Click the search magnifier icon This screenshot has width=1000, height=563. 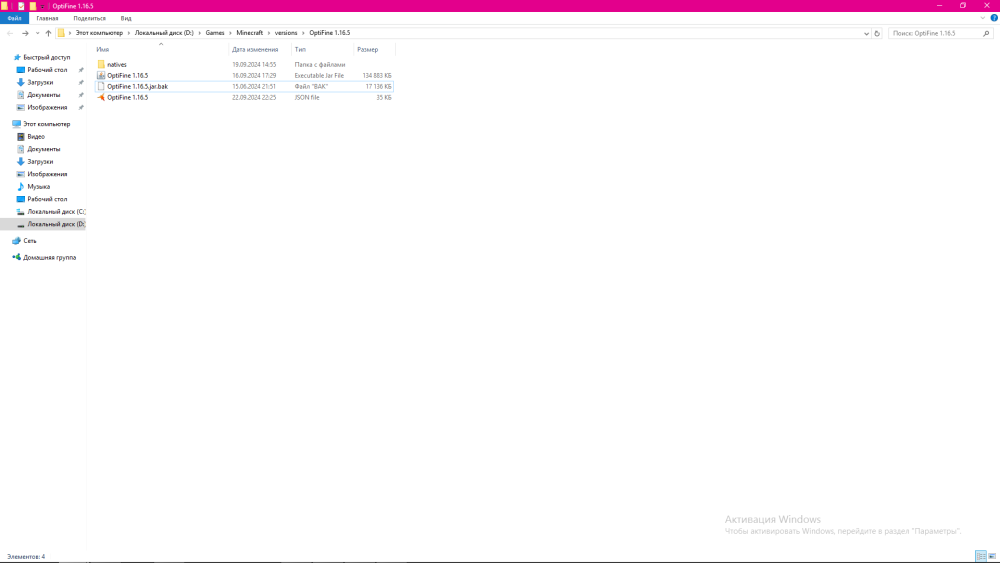[x=986, y=33]
